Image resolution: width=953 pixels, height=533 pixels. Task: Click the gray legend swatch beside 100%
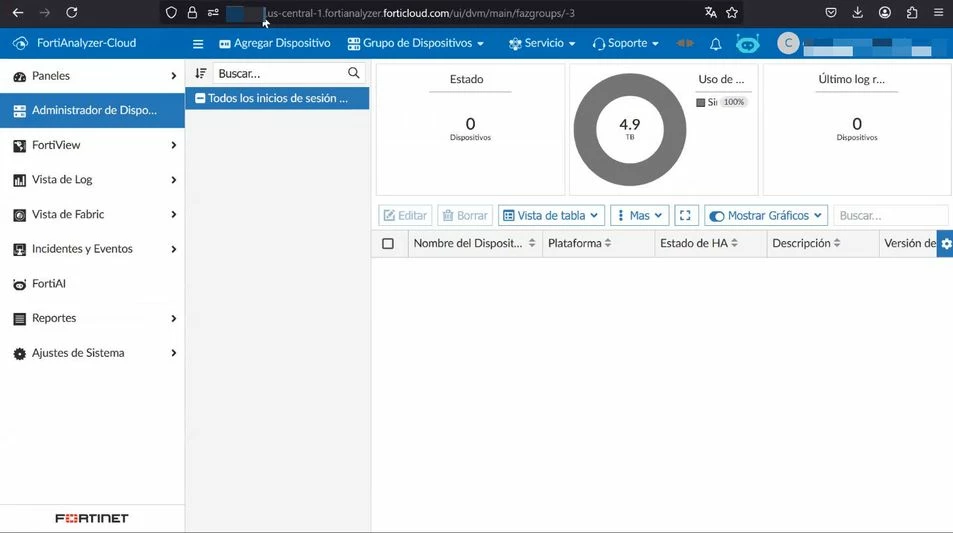click(701, 103)
